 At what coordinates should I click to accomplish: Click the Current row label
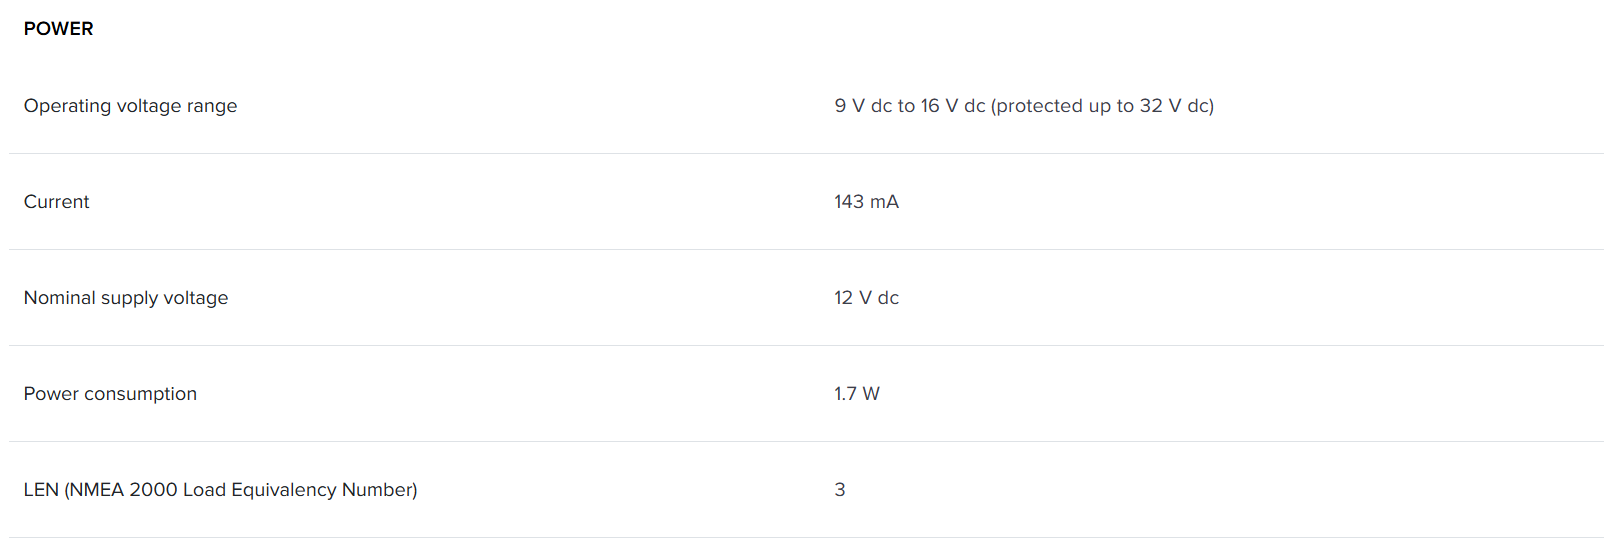pyautogui.click(x=56, y=202)
